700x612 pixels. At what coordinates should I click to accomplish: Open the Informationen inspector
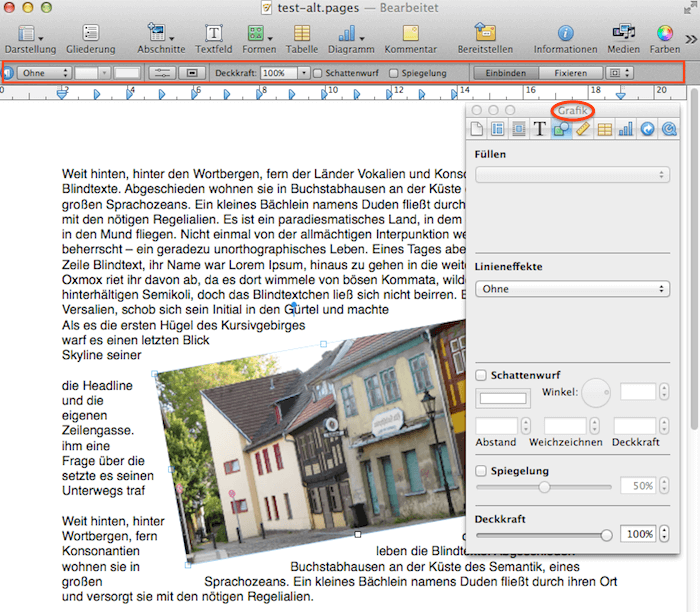point(565,34)
